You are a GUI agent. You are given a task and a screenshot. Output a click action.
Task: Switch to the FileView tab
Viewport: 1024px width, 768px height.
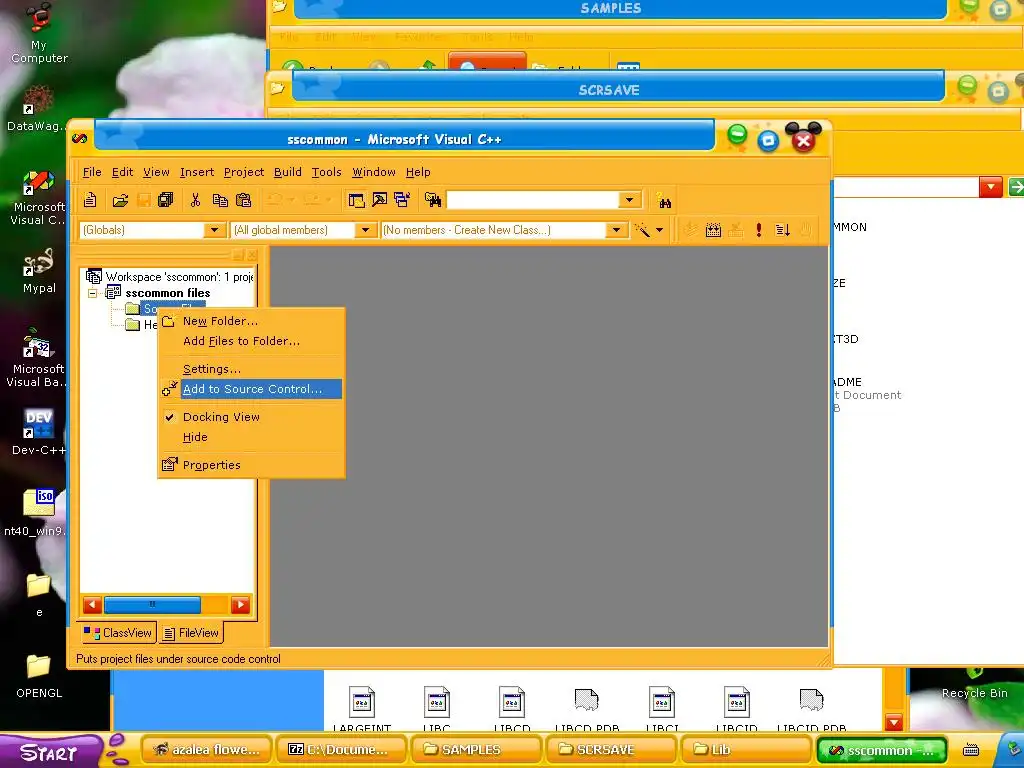click(191, 633)
